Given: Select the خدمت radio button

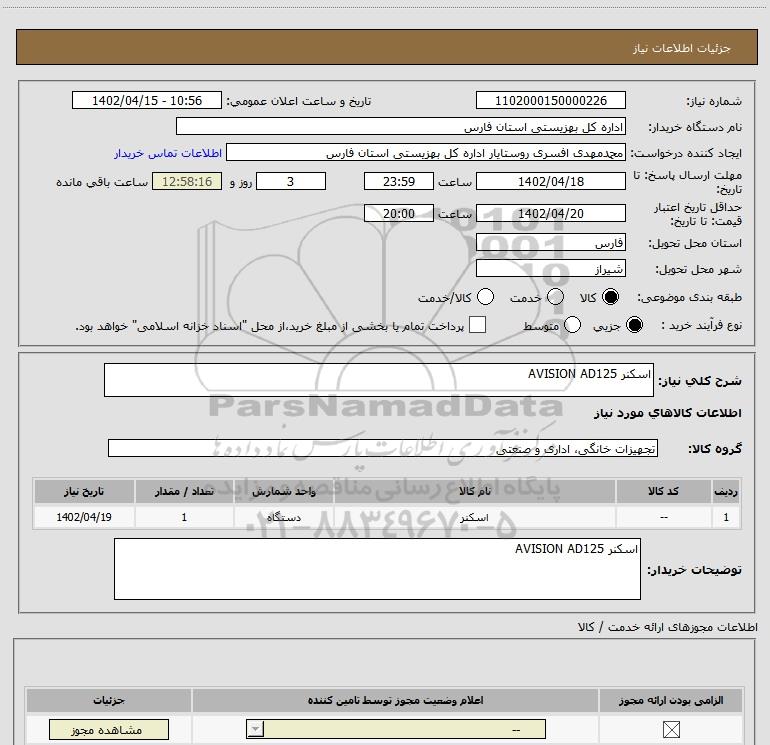Looking at the screenshot, I should [555, 297].
